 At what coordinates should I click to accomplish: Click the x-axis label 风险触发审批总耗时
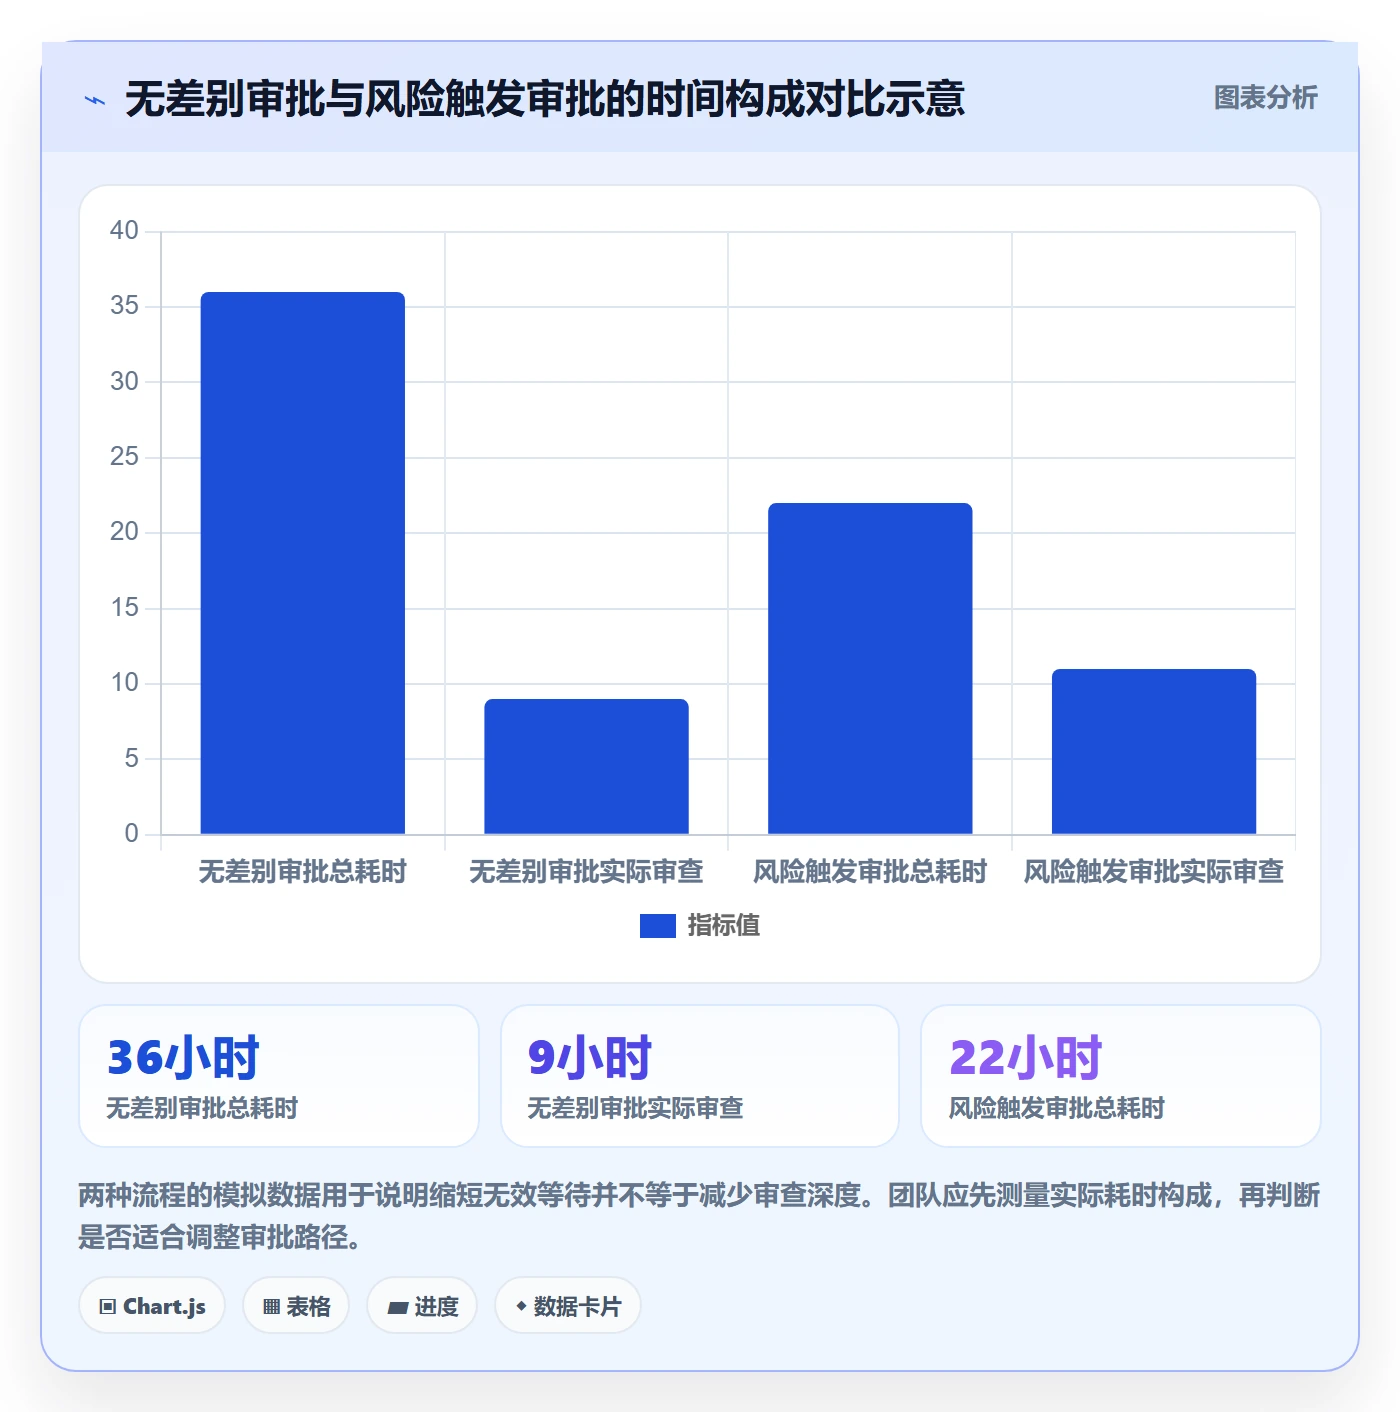click(870, 872)
